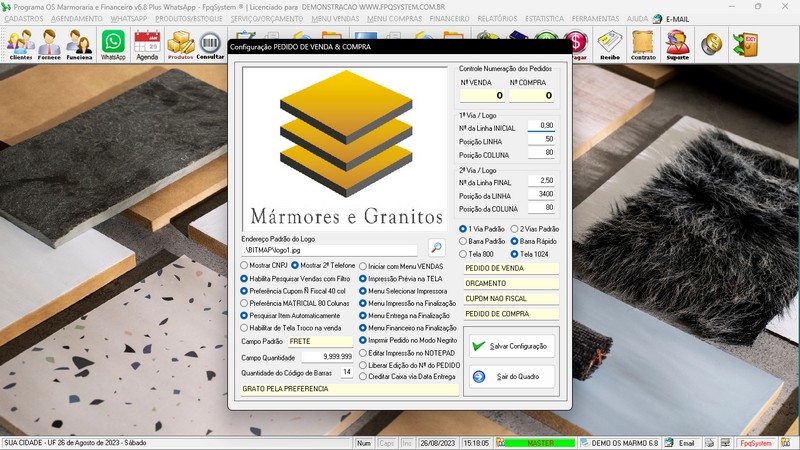
Task: Open the RELATÓRIOS menu
Action: 497,19
